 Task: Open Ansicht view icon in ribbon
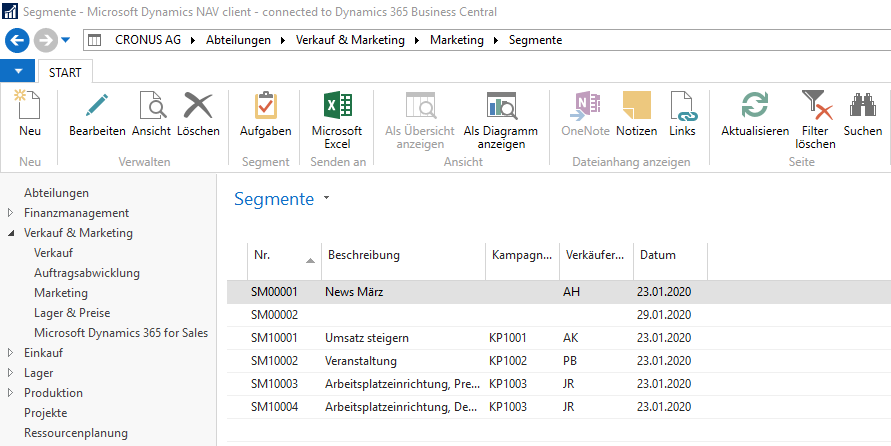point(152,105)
